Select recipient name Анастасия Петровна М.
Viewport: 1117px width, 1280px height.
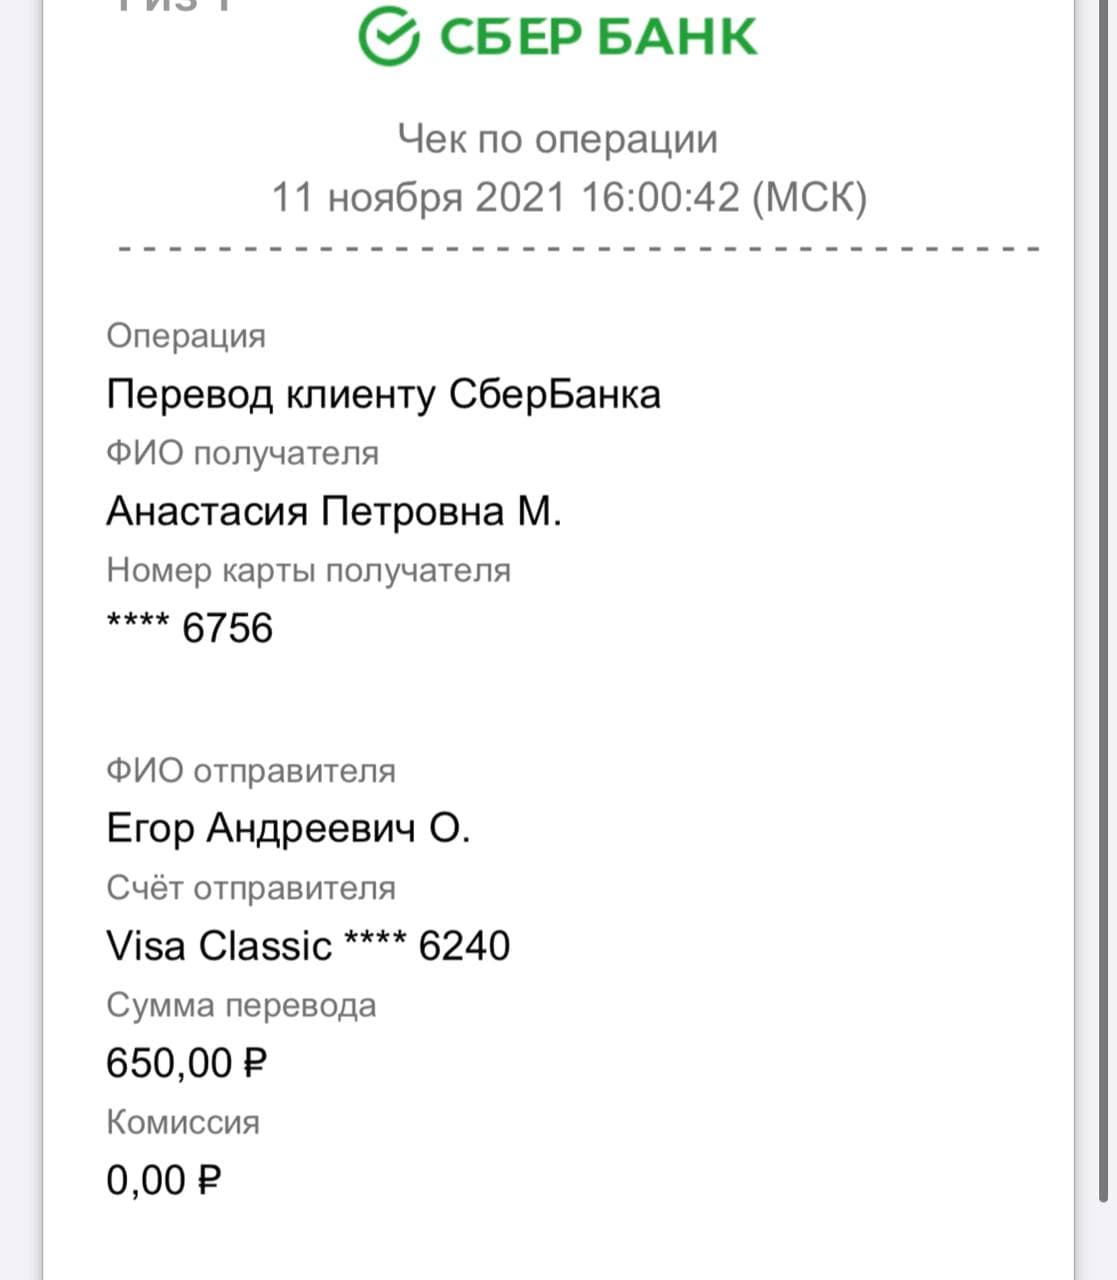click(x=334, y=512)
